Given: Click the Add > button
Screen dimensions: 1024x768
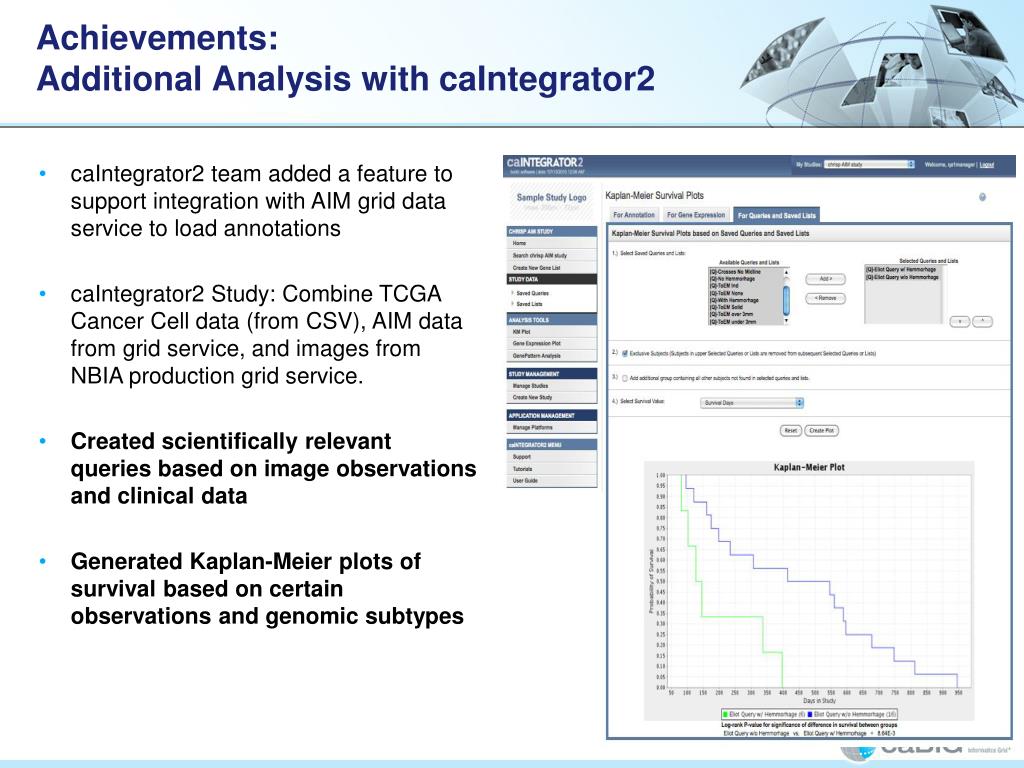Looking at the screenshot, I should point(825,279).
